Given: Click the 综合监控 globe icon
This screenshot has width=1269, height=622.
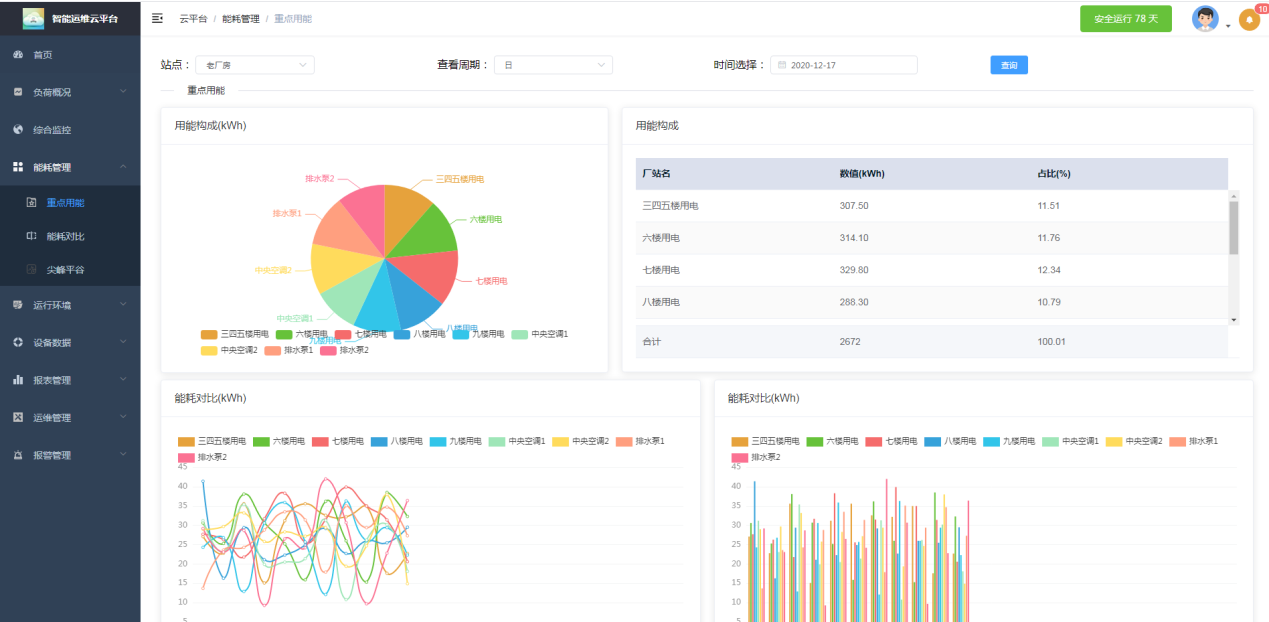Looking at the screenshot, I should pos(18,129).
